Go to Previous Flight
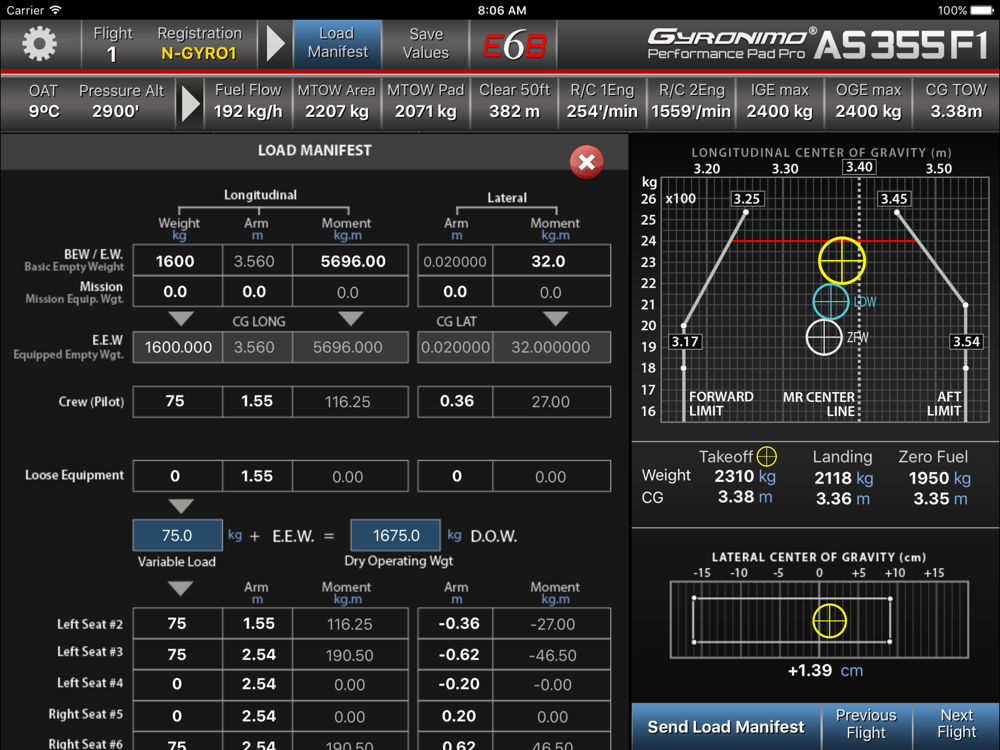The height and width of the screenshot is (750, 1000). [866, 724]
